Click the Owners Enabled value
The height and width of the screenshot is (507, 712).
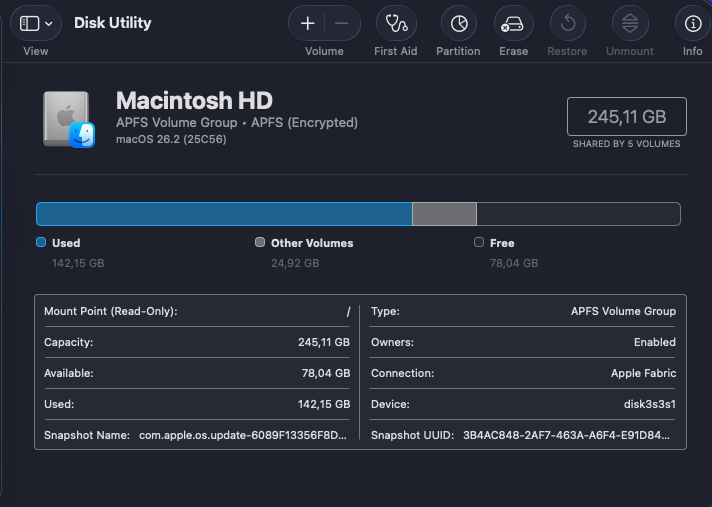point(655,342)
